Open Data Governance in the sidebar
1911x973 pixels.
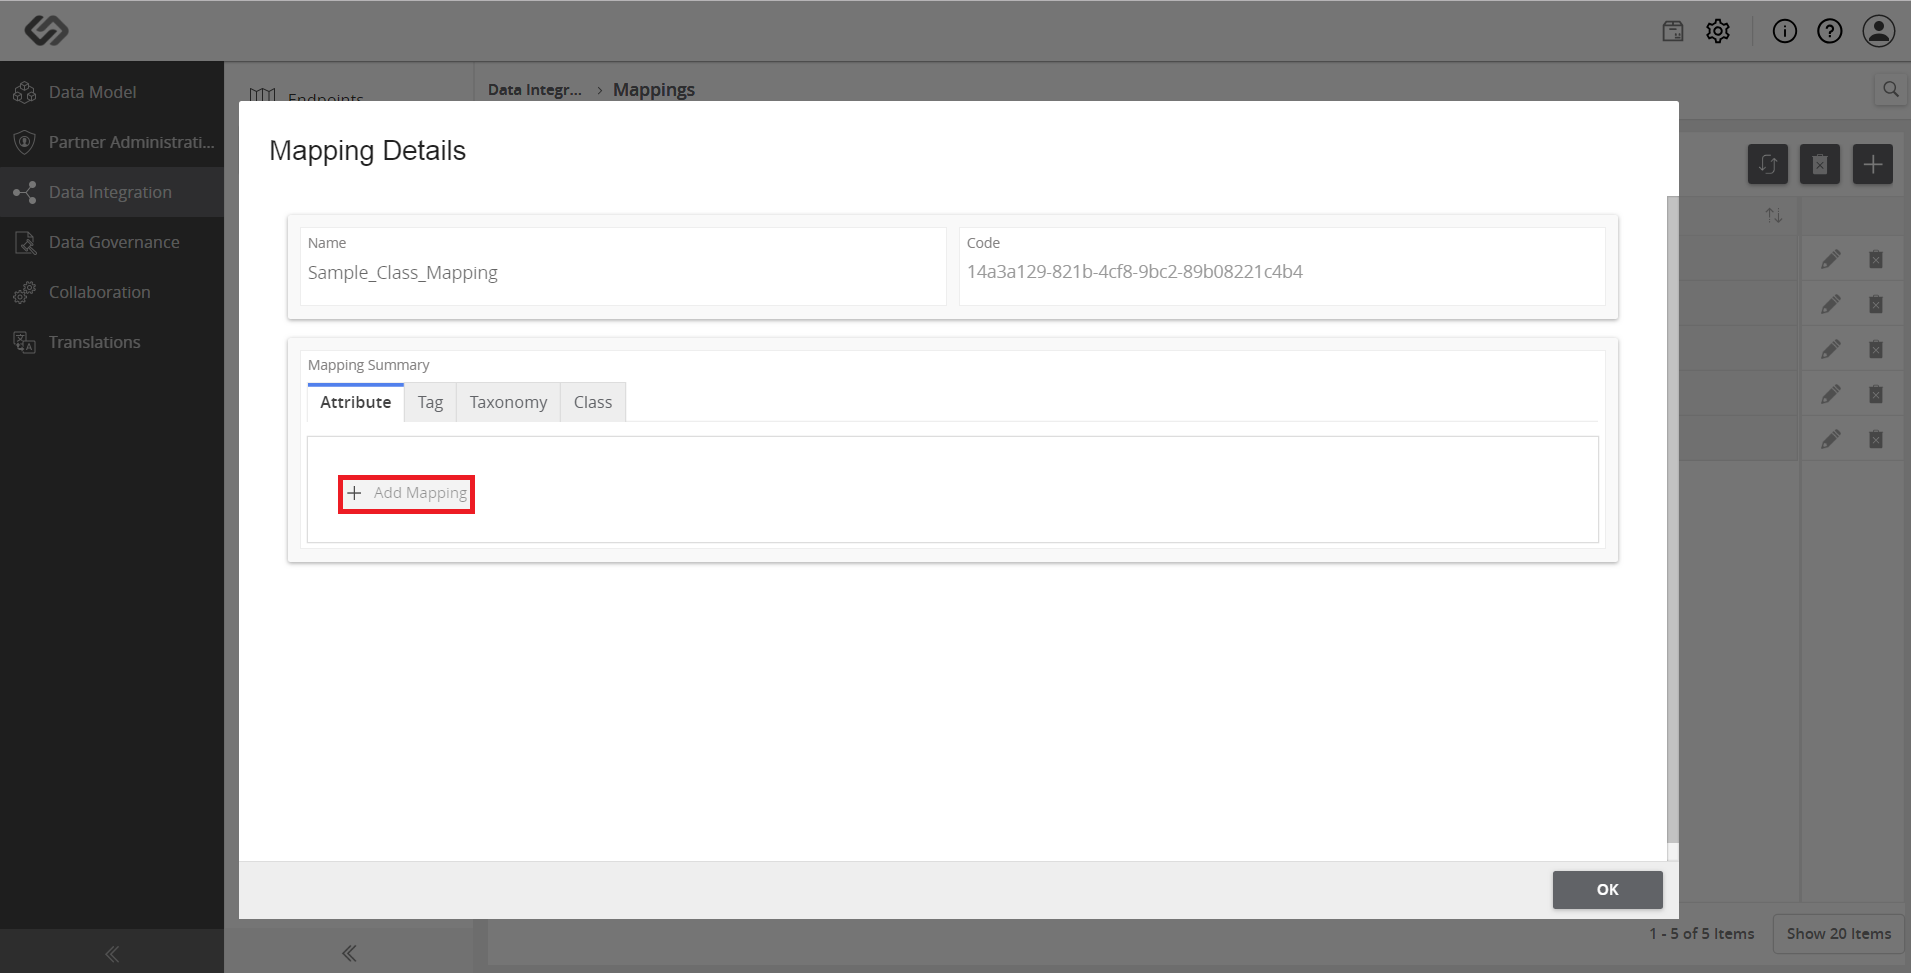coord(112,242)
